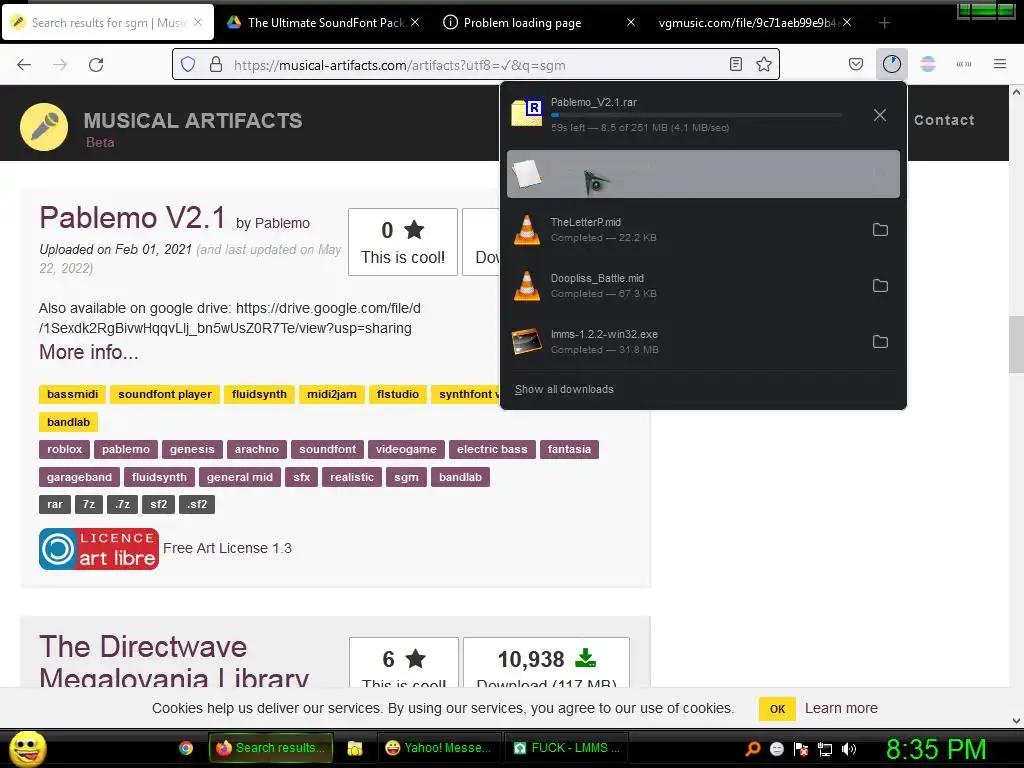Screen dimensions: 1024x768
Task: Open the Firefox hamburger menu
Action: [x=1000, y=64]
